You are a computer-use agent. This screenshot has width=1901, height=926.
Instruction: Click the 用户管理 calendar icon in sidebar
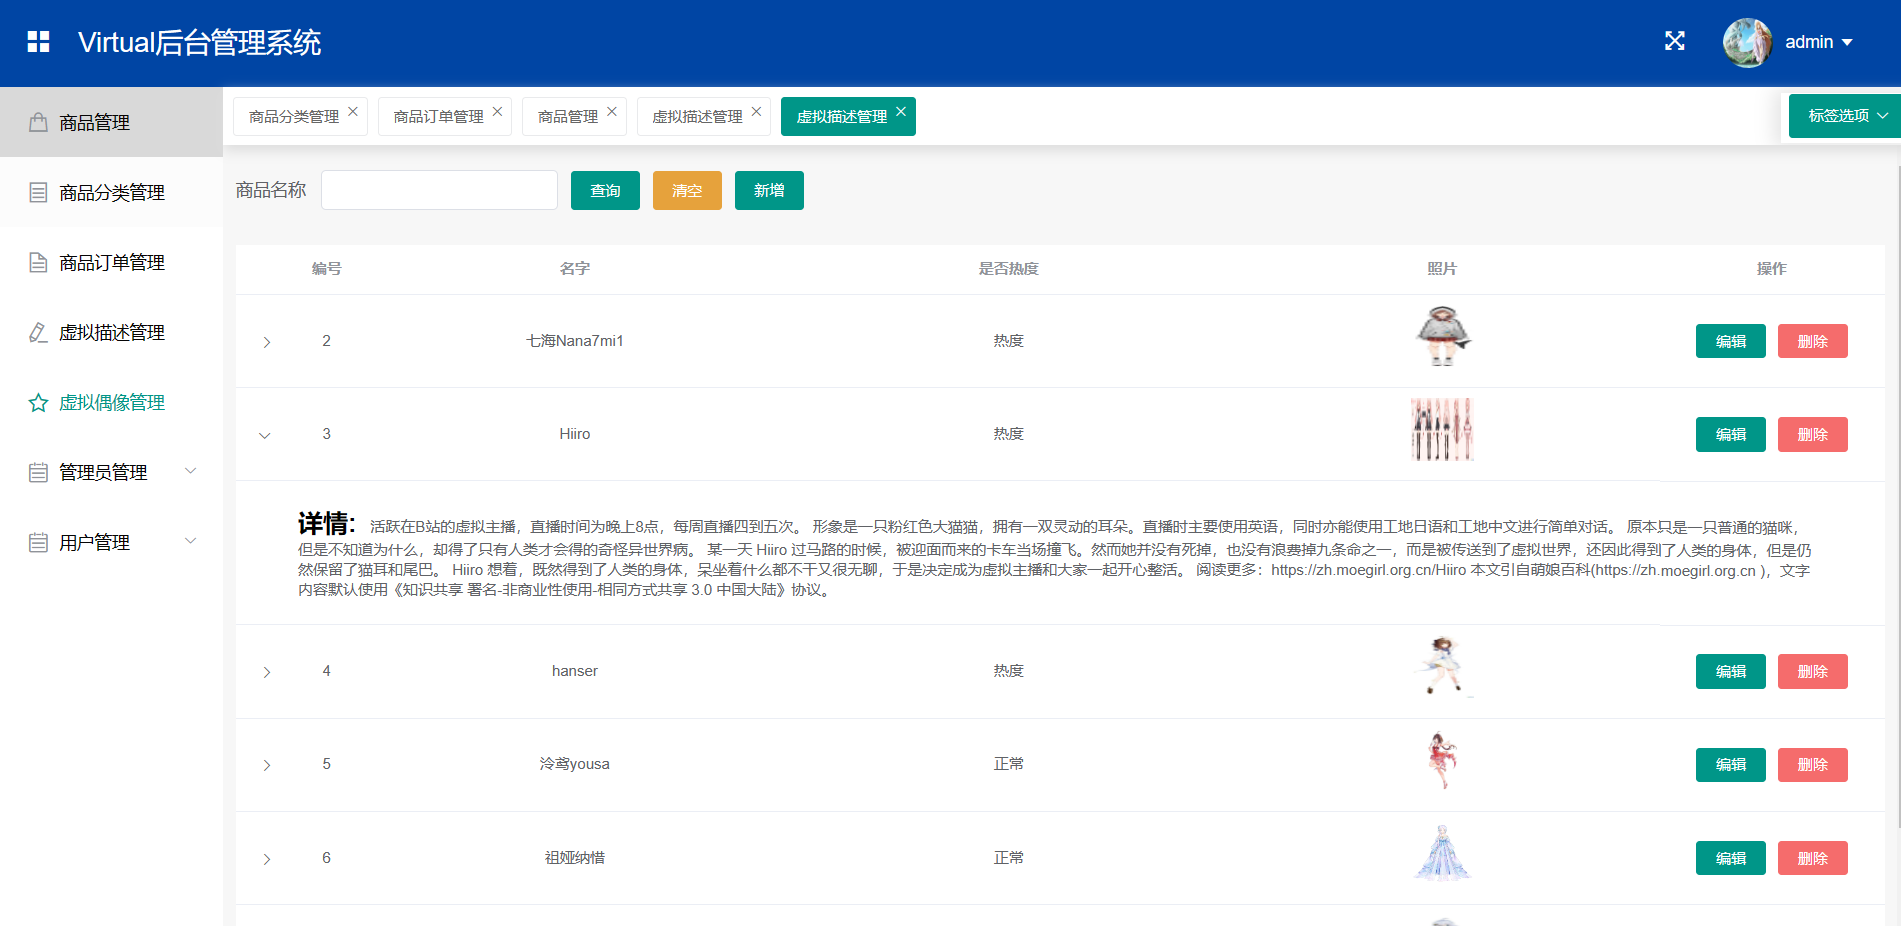pyautogui.click(x=38, y=542)
